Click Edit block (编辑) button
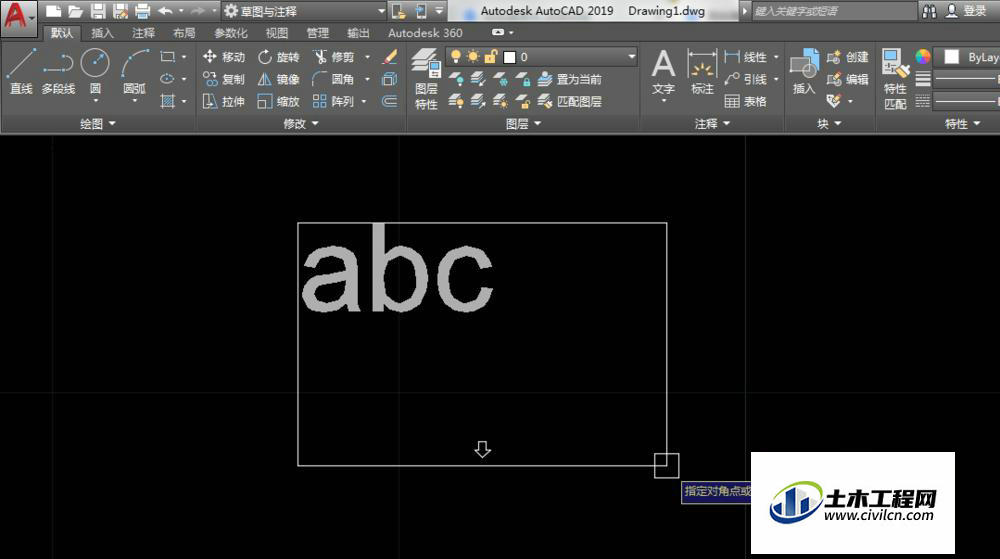 point(848,79)
